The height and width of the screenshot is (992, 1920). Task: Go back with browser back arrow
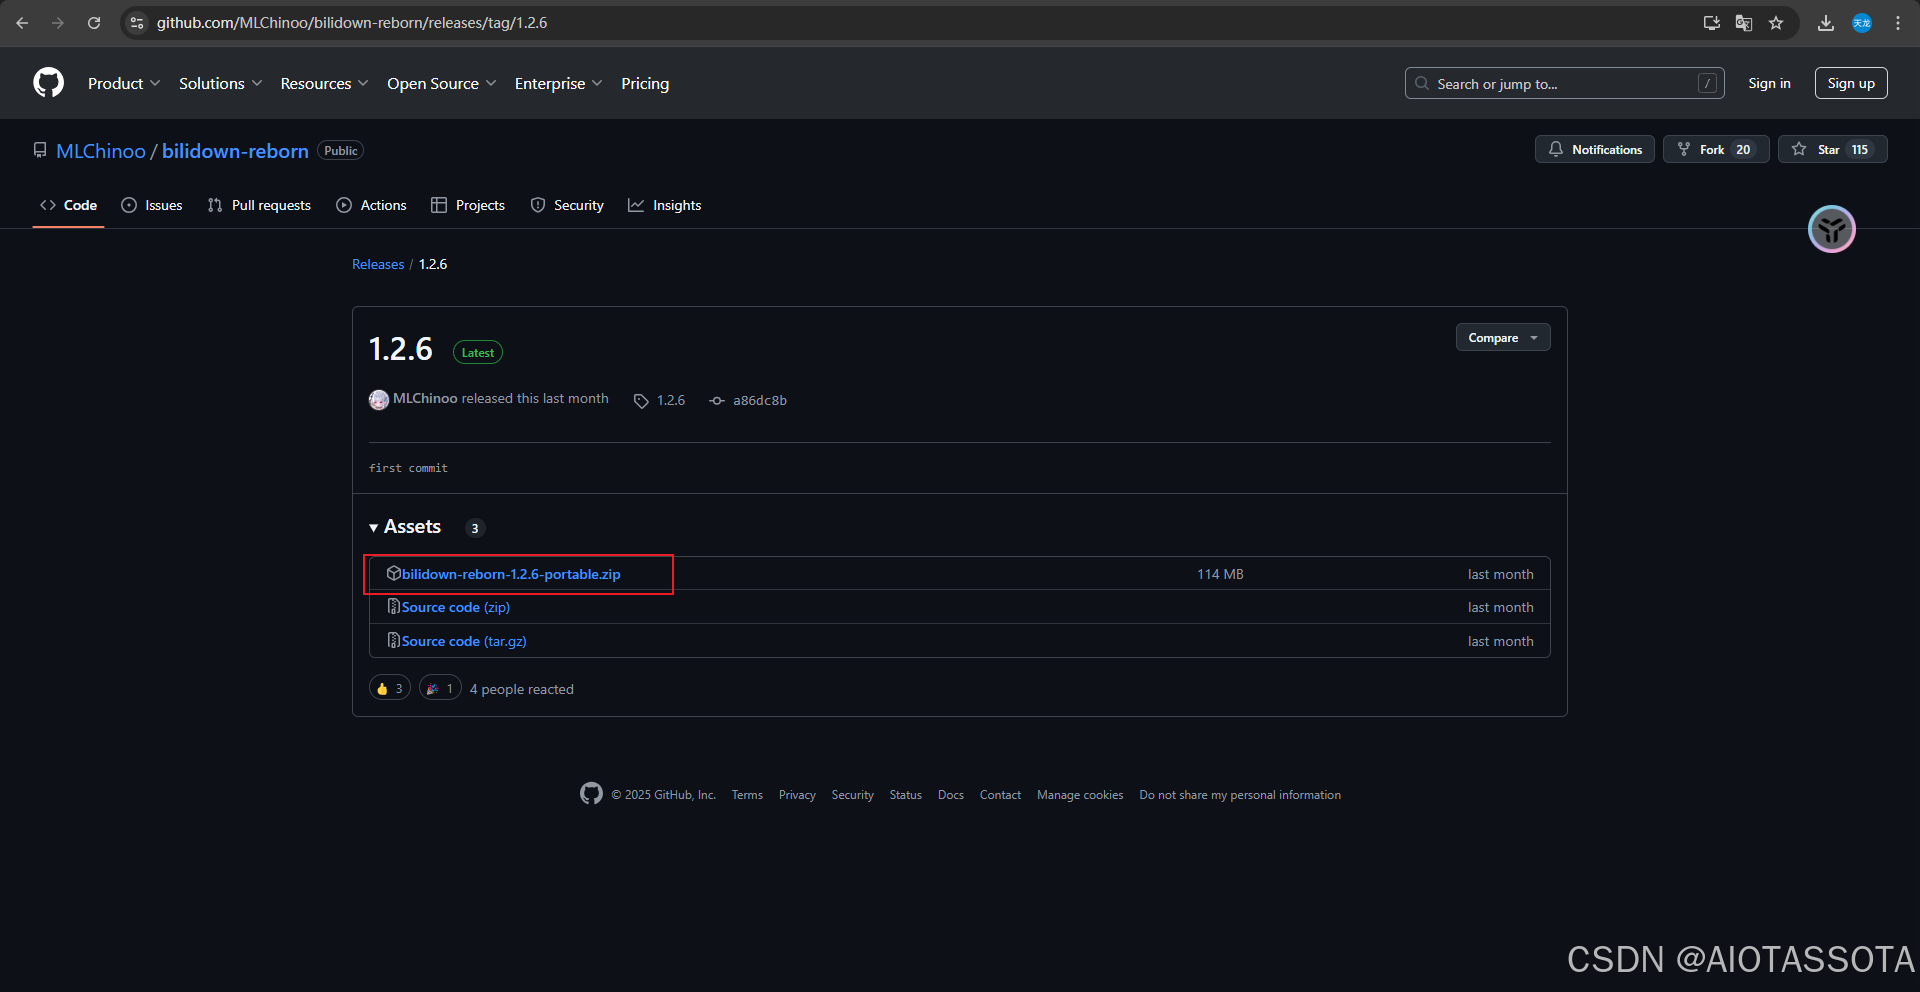[x=22, y=23]
